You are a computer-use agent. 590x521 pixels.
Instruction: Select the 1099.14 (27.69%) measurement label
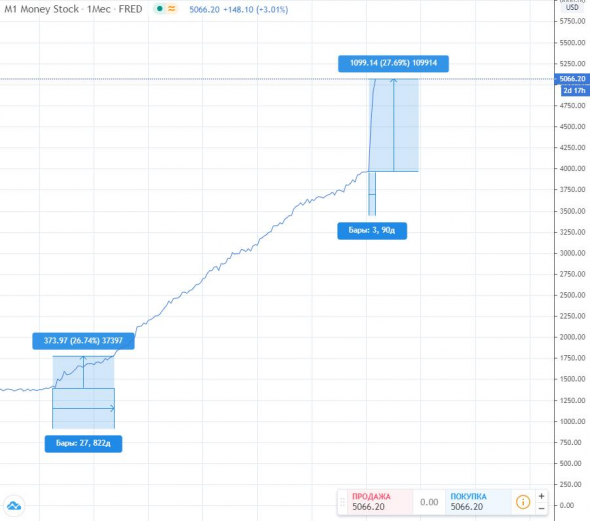tap(393, 63)
